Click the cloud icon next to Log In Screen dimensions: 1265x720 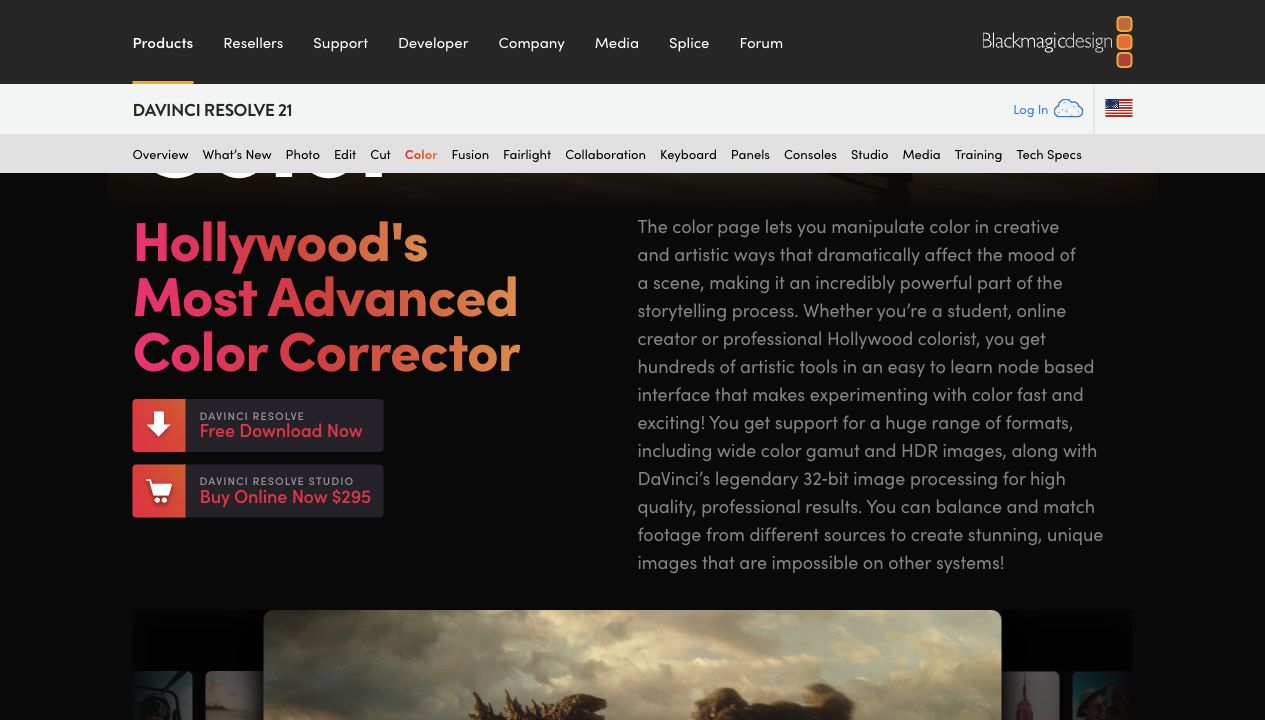(1068, 109)
